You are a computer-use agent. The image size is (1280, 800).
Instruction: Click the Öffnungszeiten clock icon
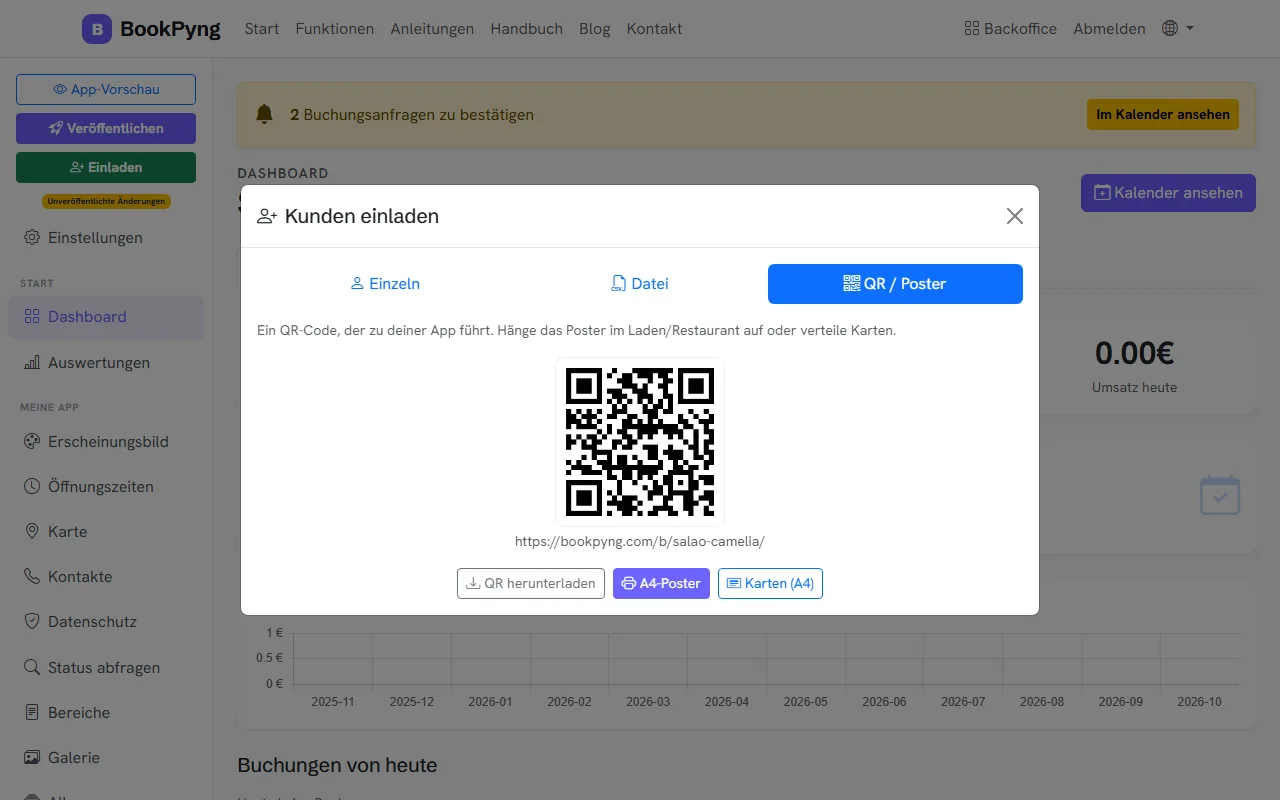(31, 487)
